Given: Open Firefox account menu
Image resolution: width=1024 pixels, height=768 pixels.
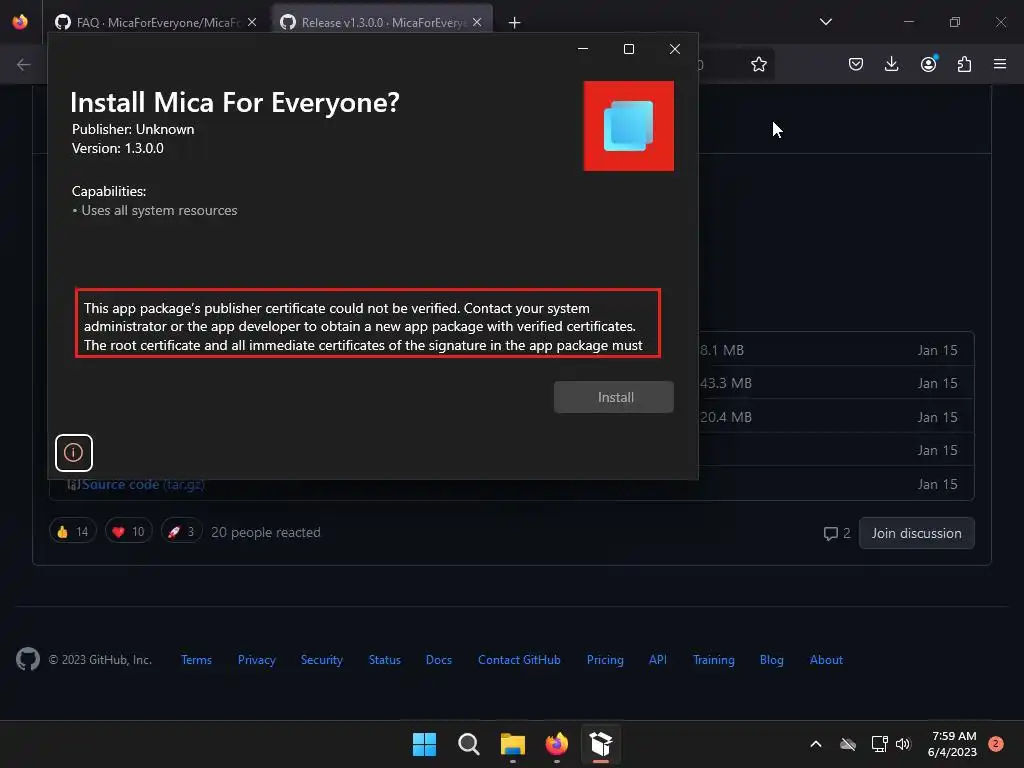Looking at the screenshot, I should click(x=928, y=64).
